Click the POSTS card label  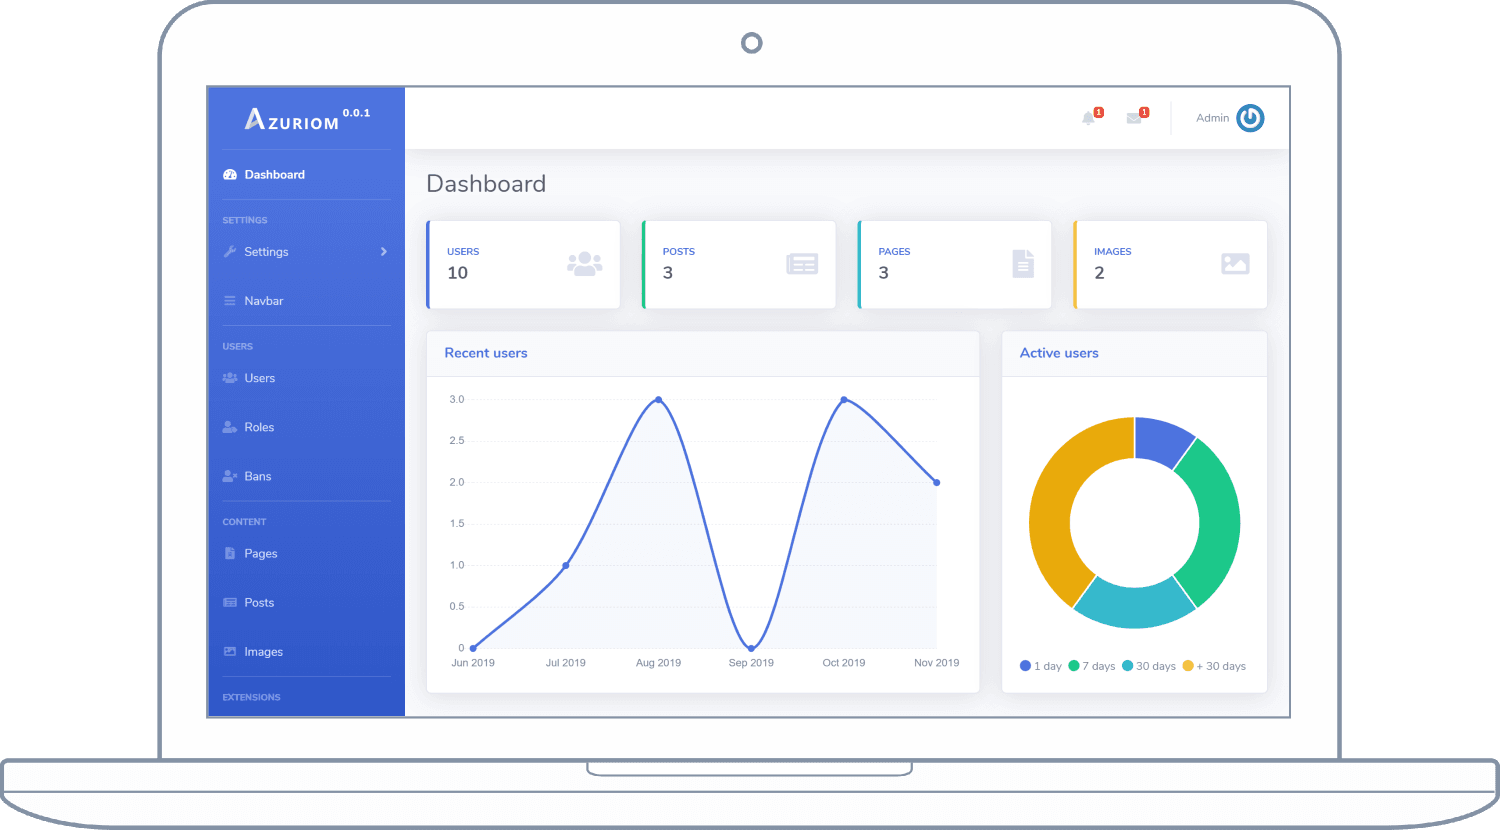coord(679,252)
